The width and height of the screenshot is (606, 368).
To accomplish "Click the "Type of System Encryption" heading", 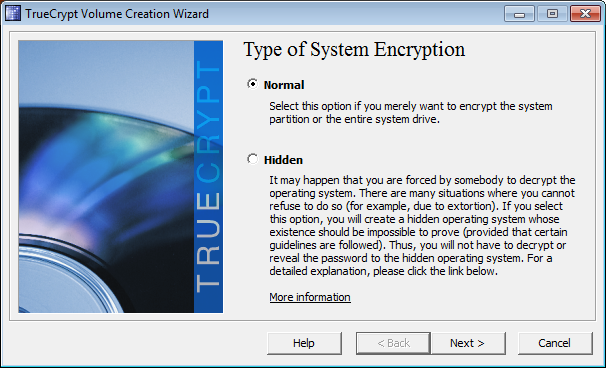I will [354, 50].
